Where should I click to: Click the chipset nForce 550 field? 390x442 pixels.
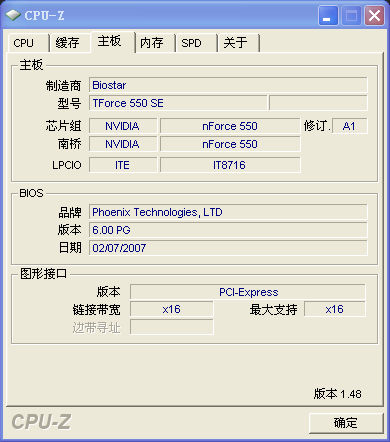point(230,126)
